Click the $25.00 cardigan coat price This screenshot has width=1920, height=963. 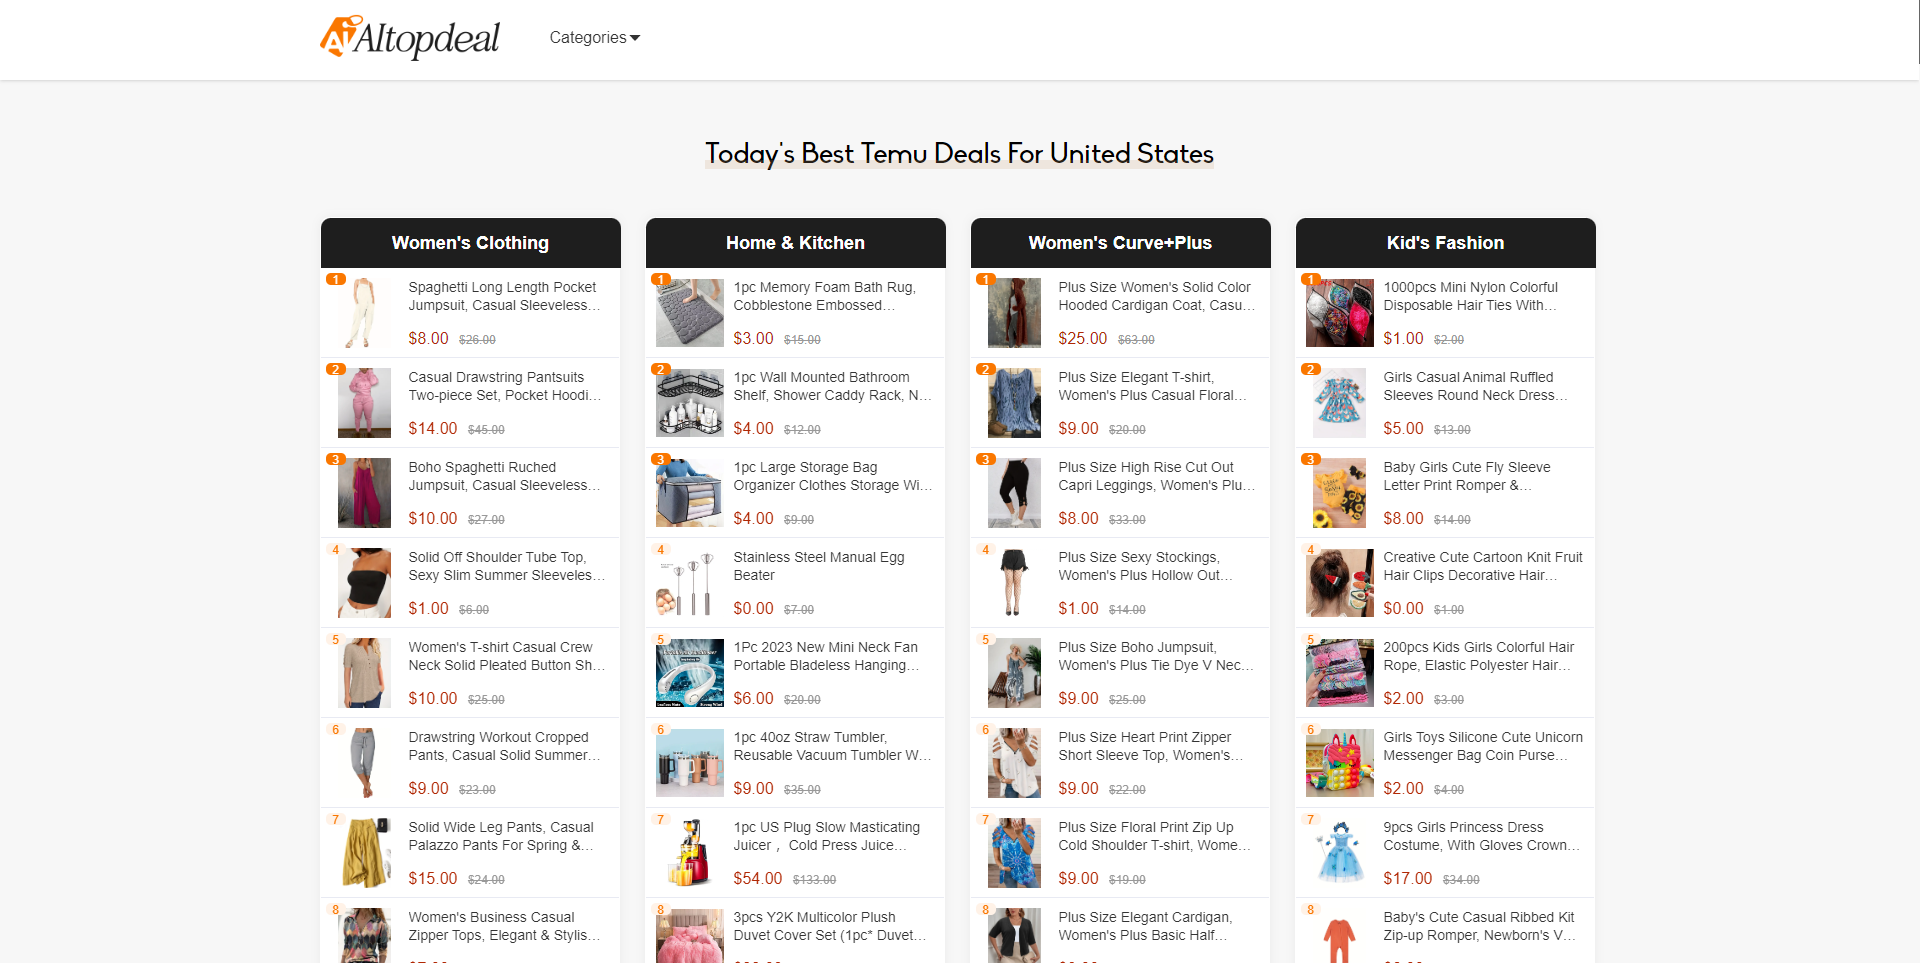click(1082, 338)
